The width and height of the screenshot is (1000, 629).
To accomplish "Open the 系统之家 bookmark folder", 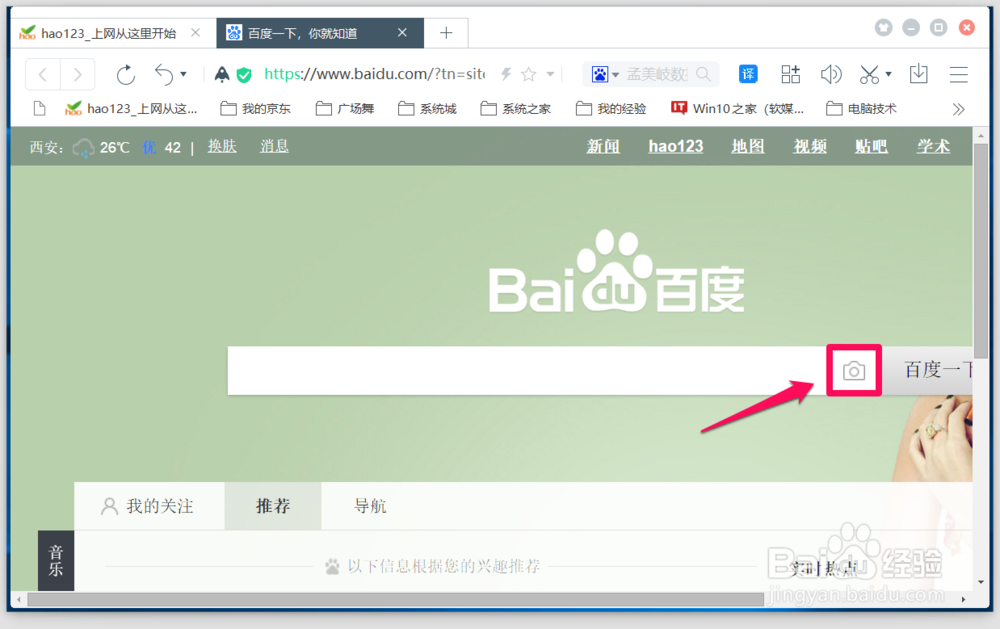I will tap(516, 109).
